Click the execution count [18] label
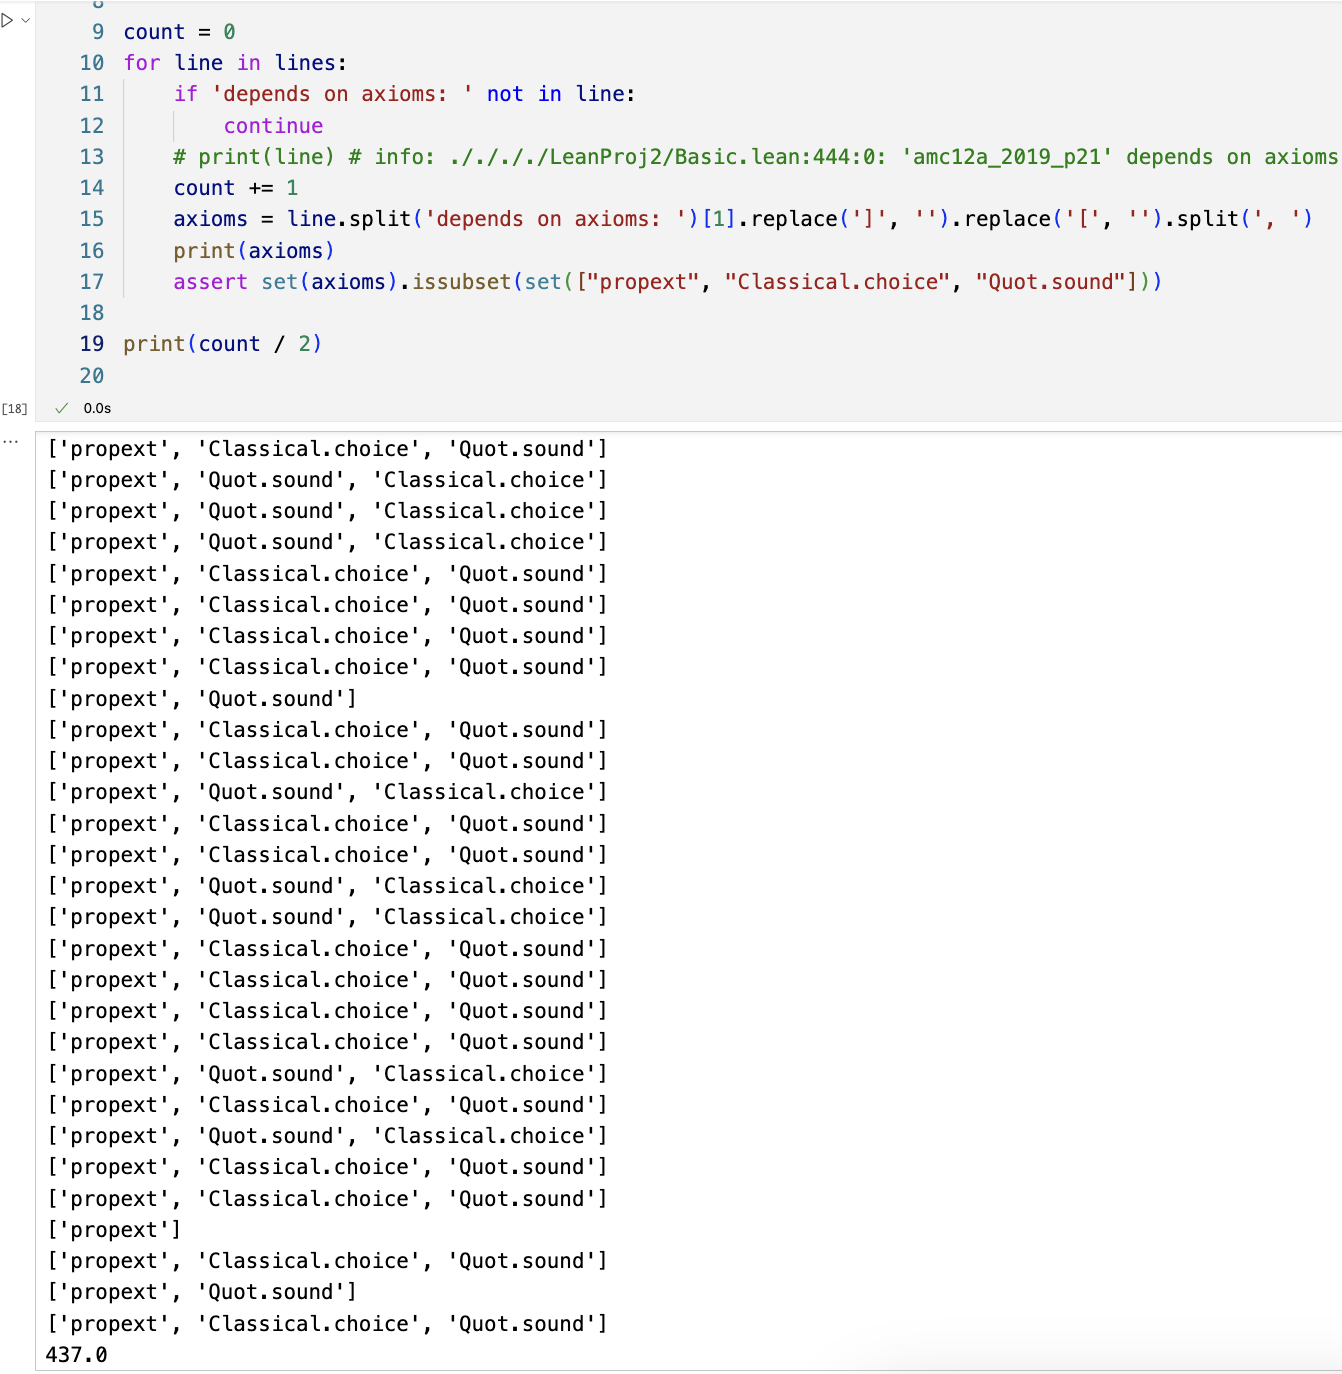This screenshot has width=1342, height=1374. tap(14, 408)
